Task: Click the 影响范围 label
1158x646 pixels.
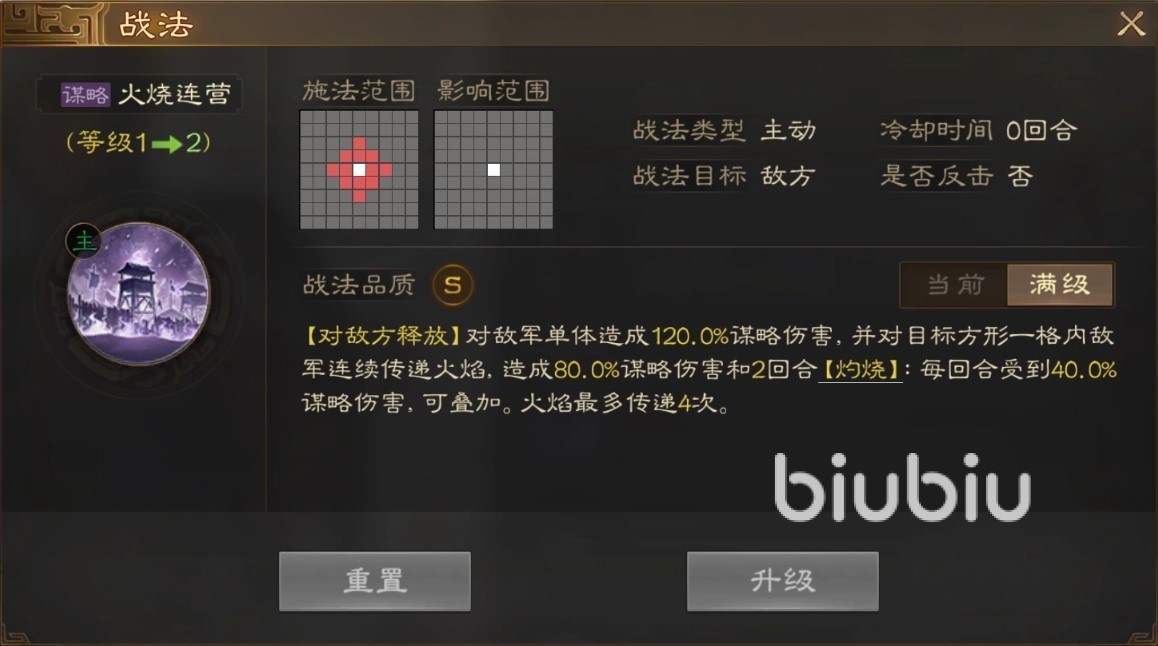Action: coord(493,91)
